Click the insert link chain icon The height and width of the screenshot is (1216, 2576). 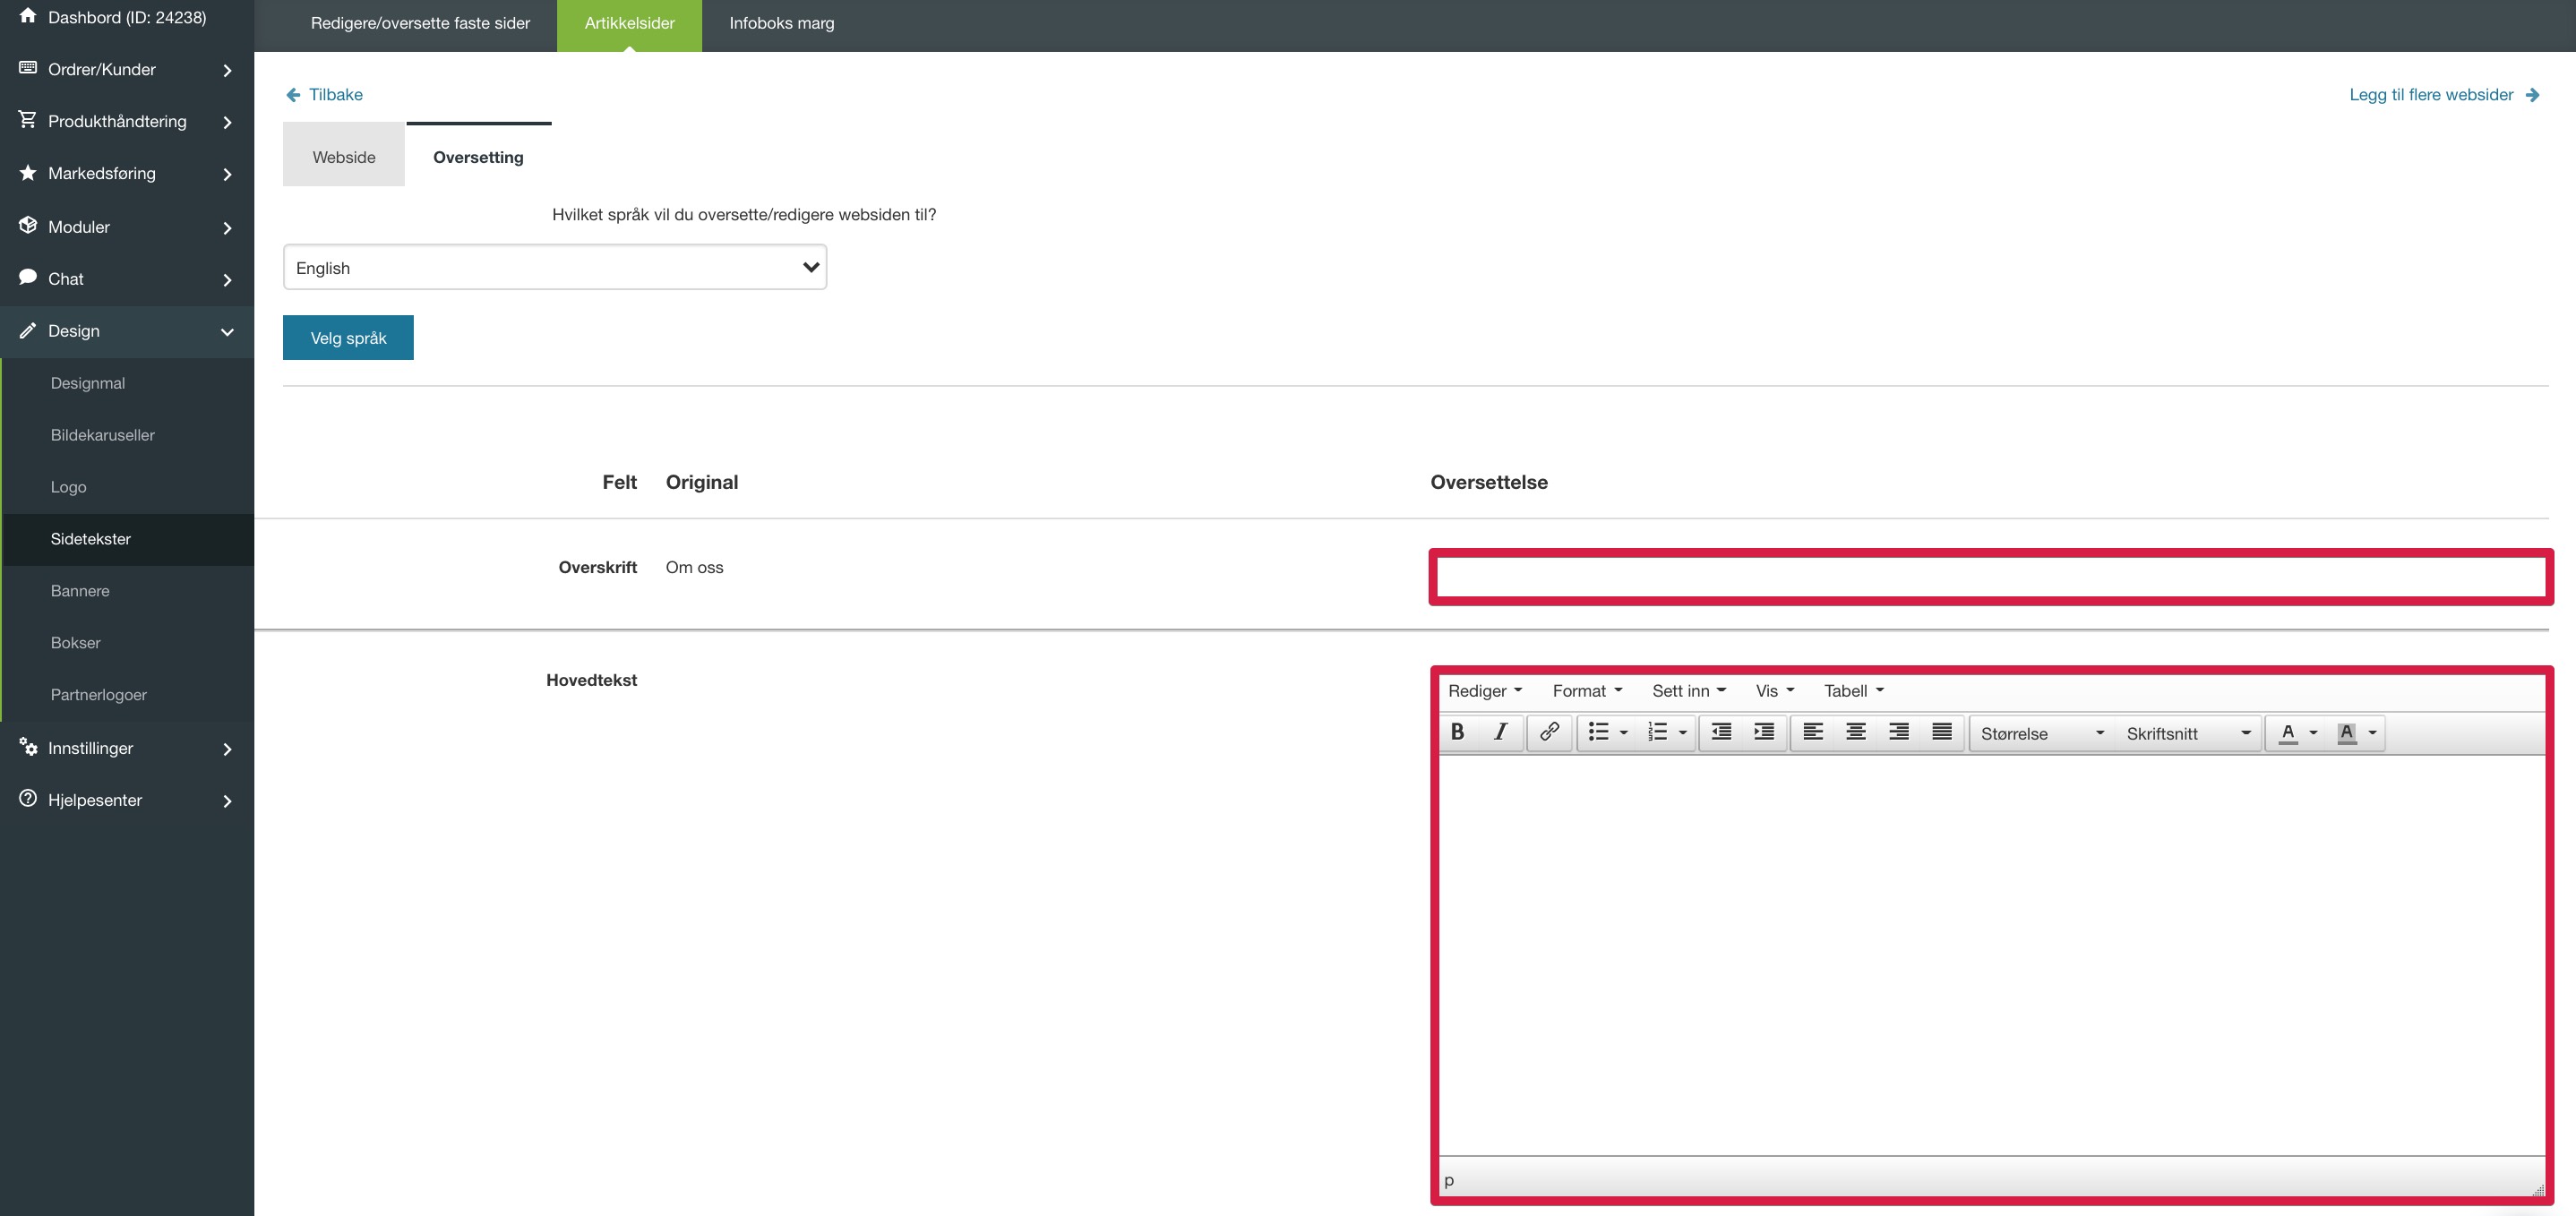pos(1549,732)
